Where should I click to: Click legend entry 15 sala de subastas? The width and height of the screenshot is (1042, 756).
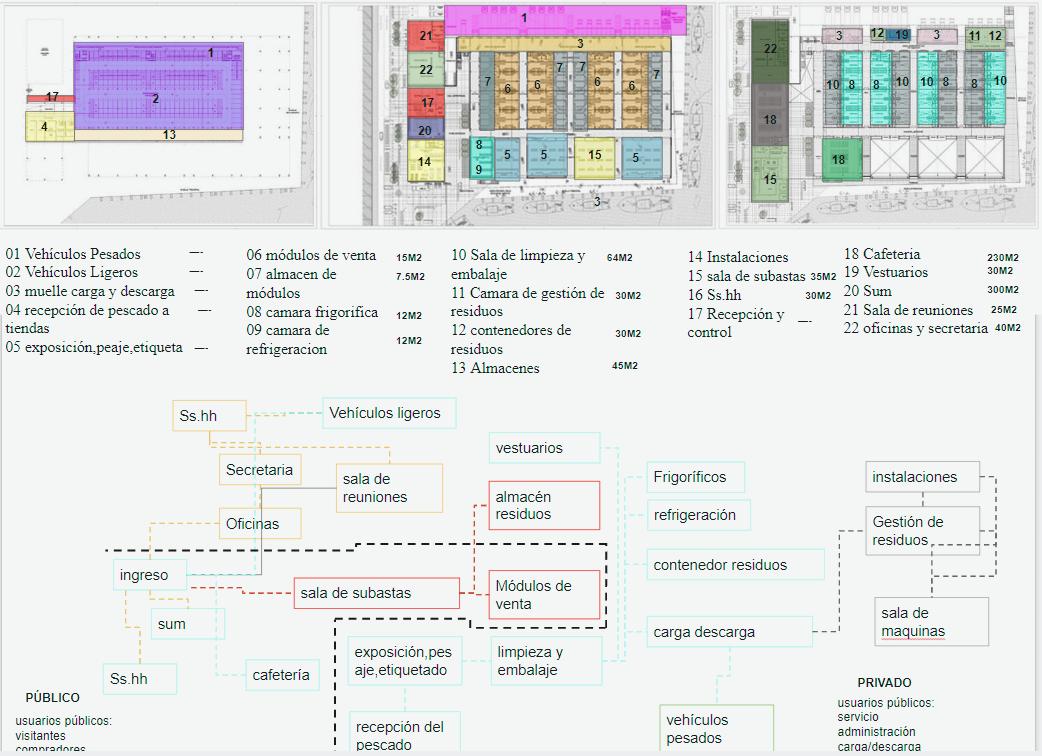point(746,276)
